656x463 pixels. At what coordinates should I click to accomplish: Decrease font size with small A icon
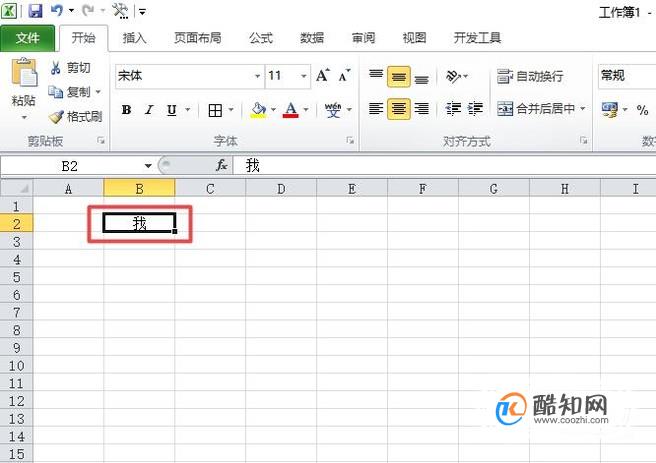click(345, 76)
